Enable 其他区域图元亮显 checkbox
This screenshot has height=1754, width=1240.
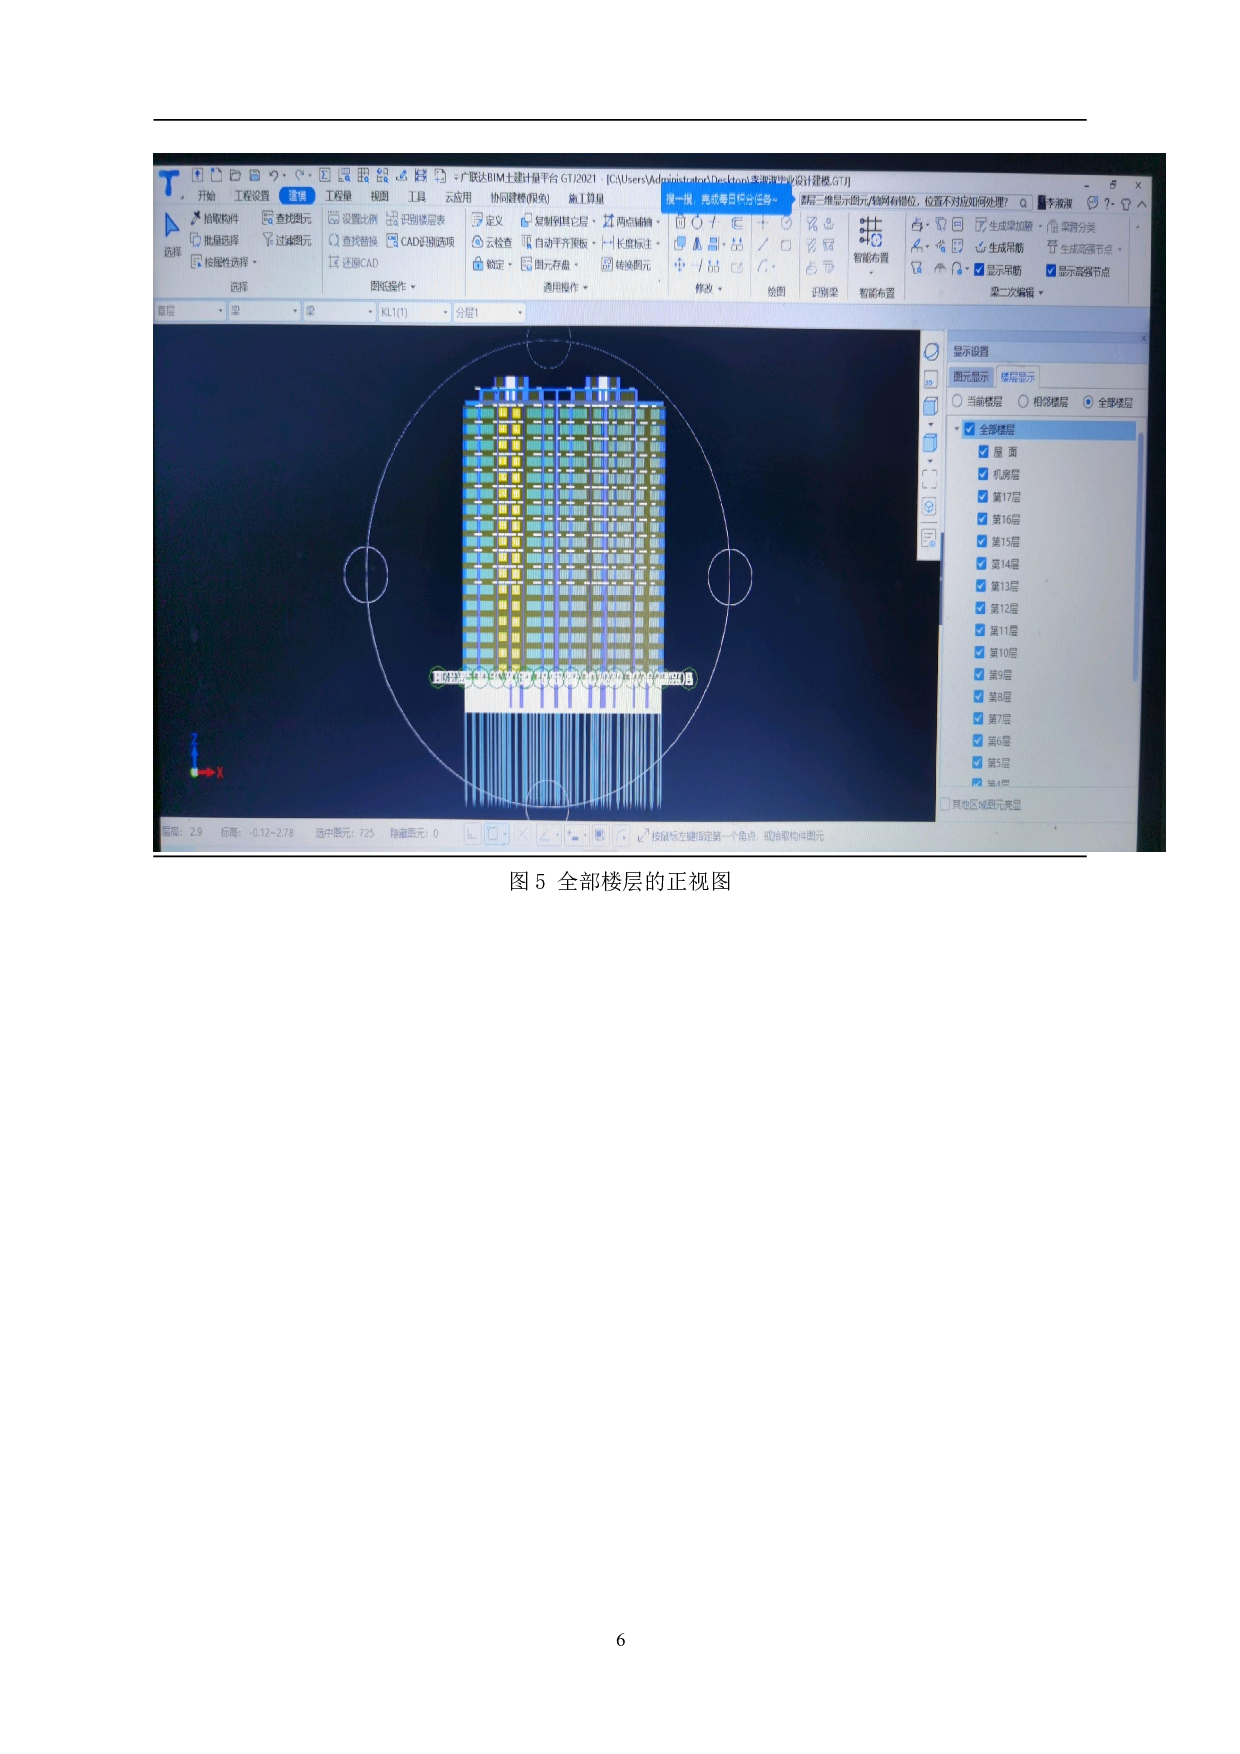click(x=945, y=804)
